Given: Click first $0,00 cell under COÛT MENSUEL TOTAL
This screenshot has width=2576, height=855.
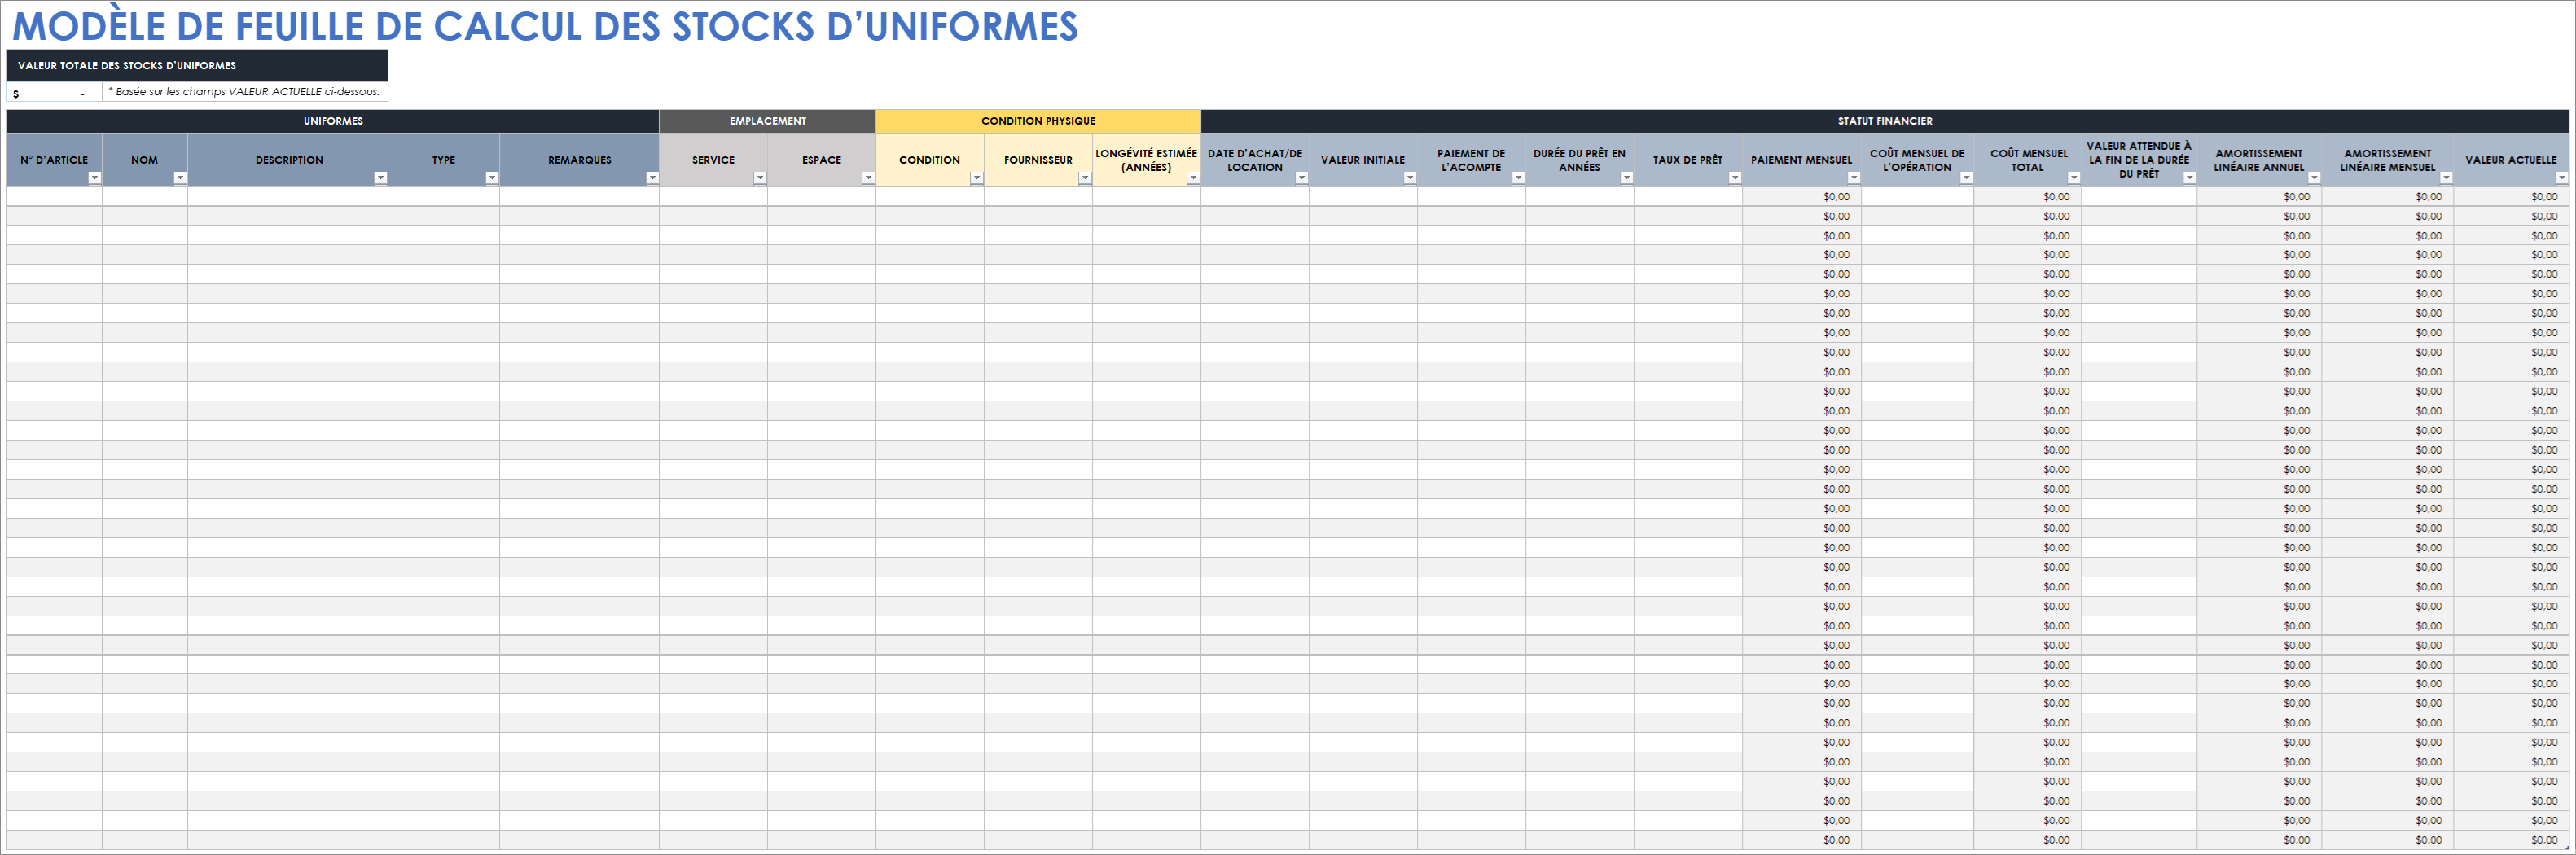Looking at the screenshot, I should point(2028,197).
